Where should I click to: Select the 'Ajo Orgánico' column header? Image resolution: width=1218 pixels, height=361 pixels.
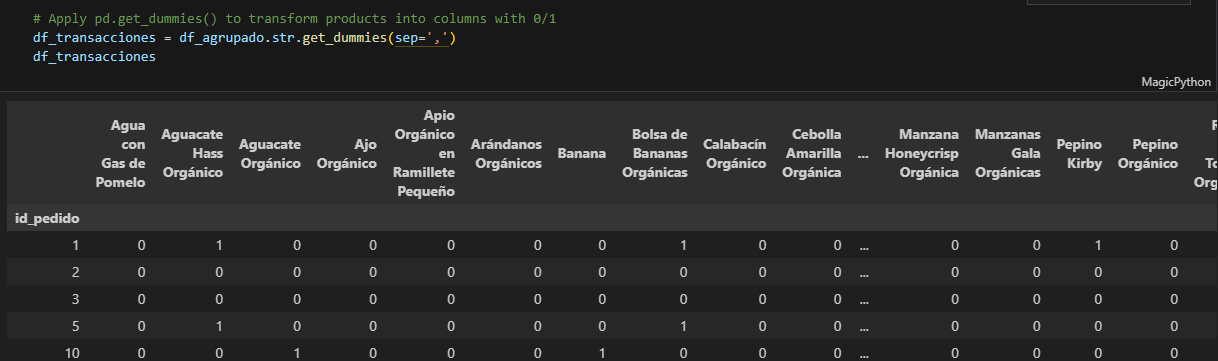click(346, 154)
